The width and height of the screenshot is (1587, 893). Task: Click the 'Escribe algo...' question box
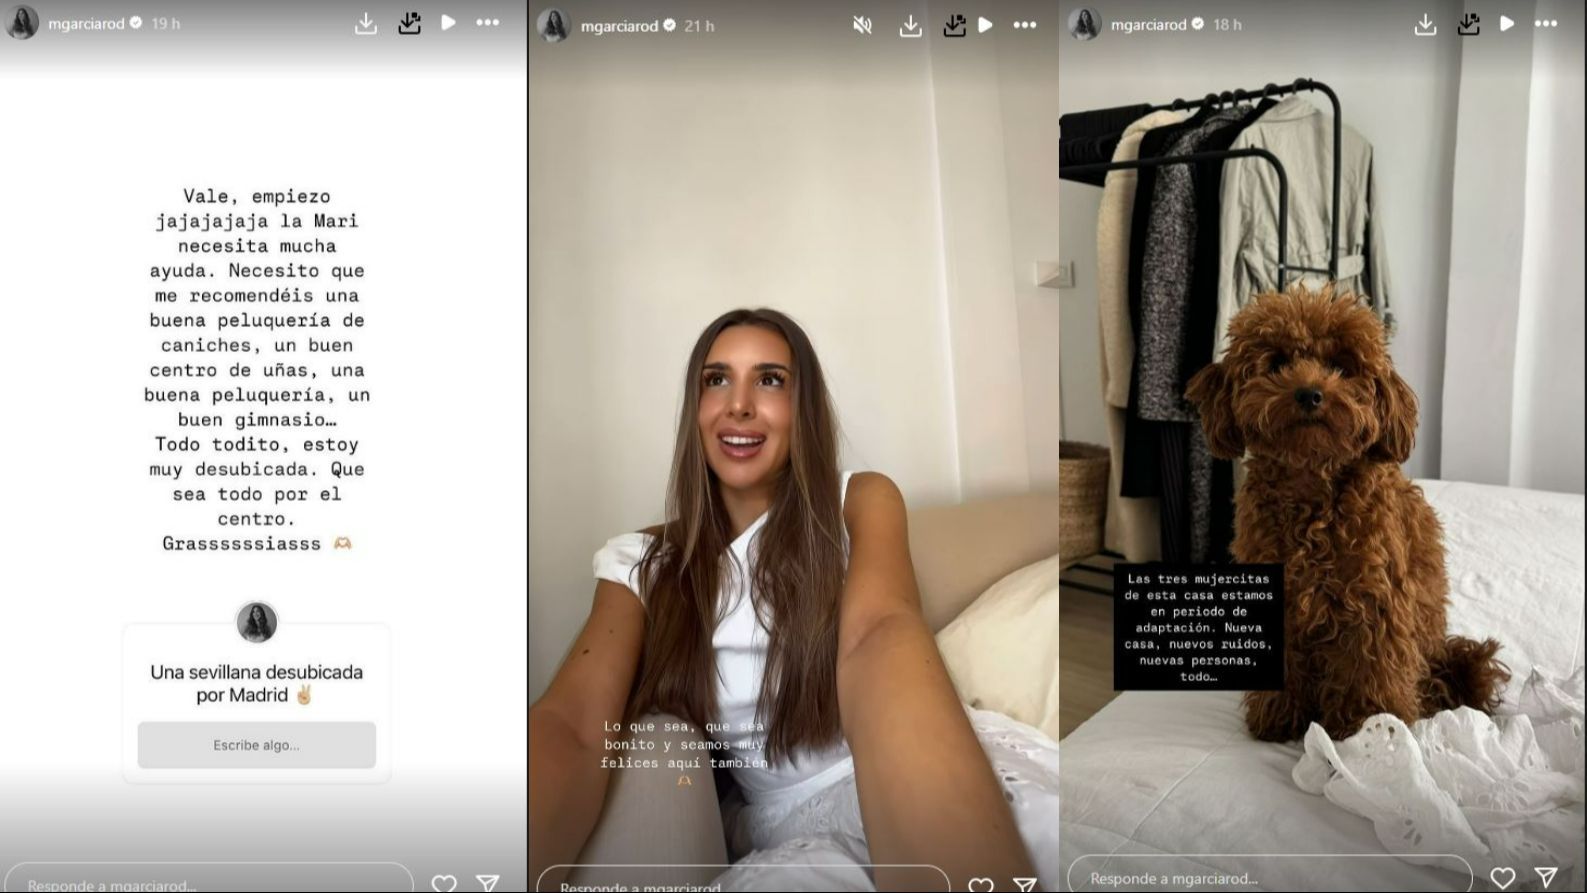tap(257, 745)
